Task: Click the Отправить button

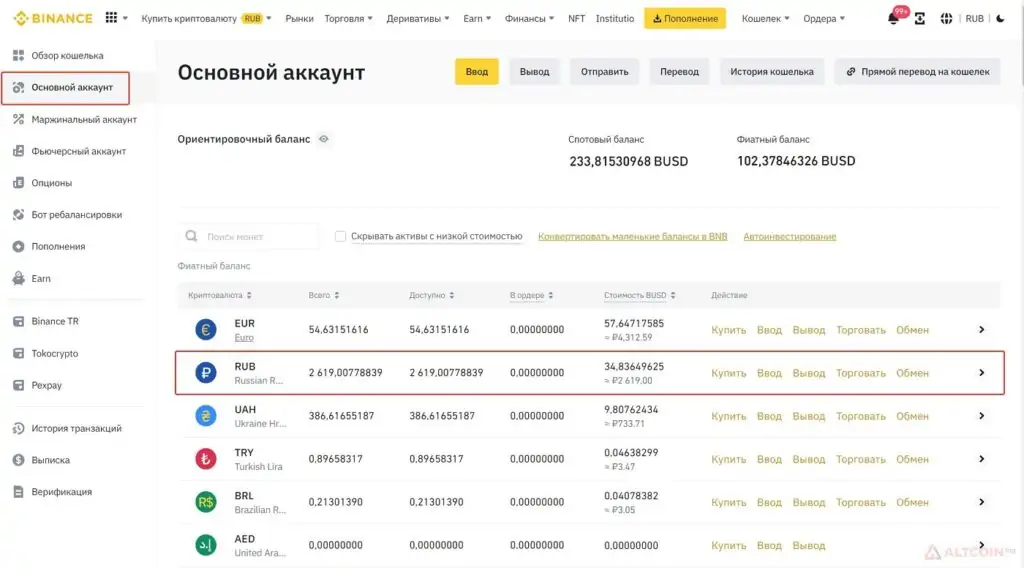Action: (605, 72)
